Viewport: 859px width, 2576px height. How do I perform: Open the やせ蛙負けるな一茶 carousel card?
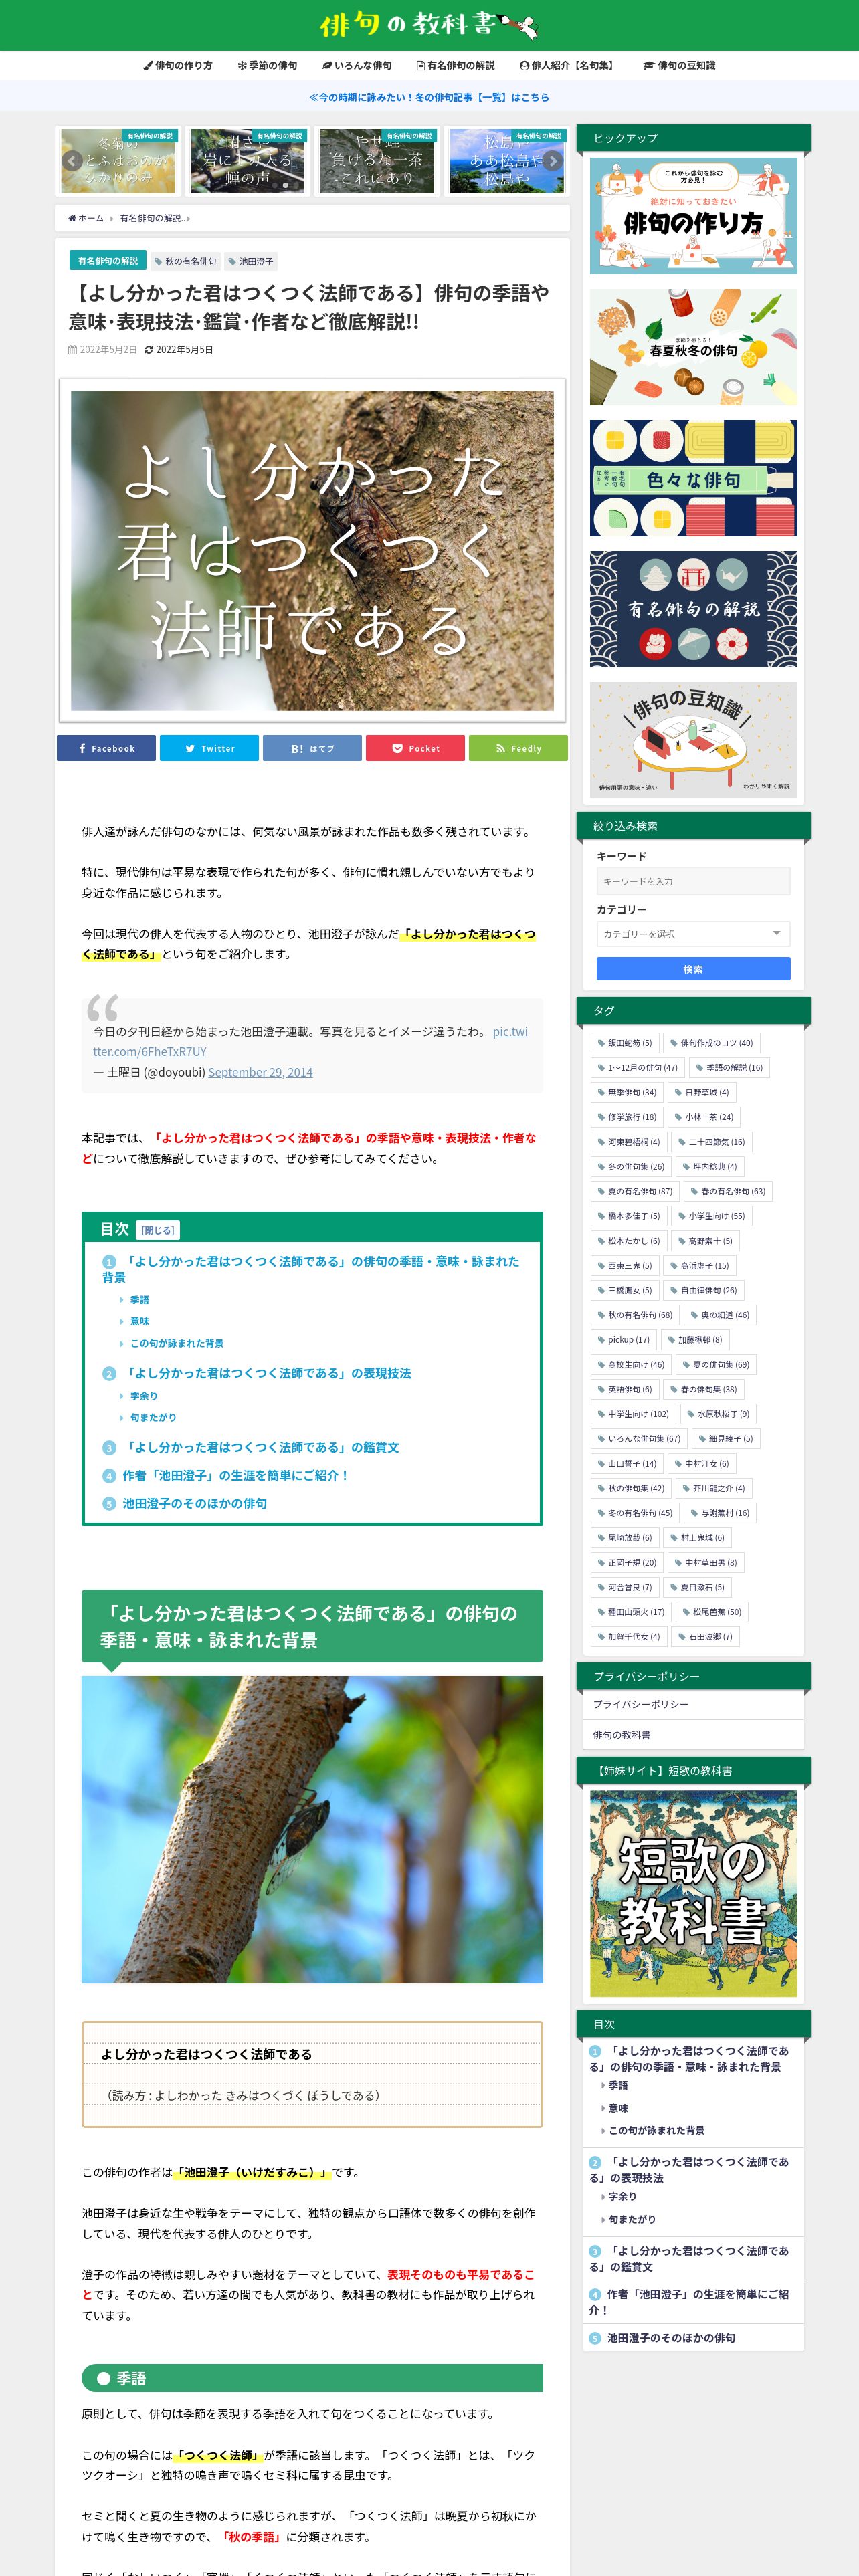coord(377,160)
